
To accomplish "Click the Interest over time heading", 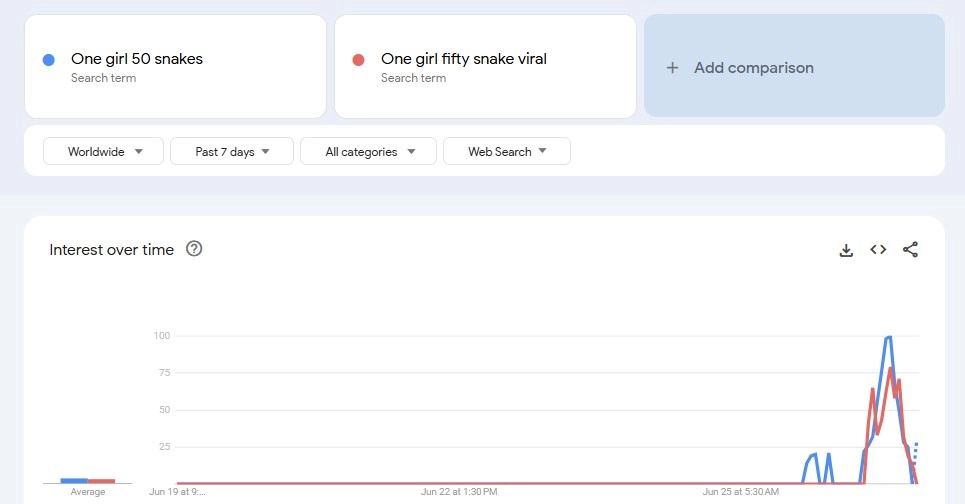I will [x=111, y=250].
